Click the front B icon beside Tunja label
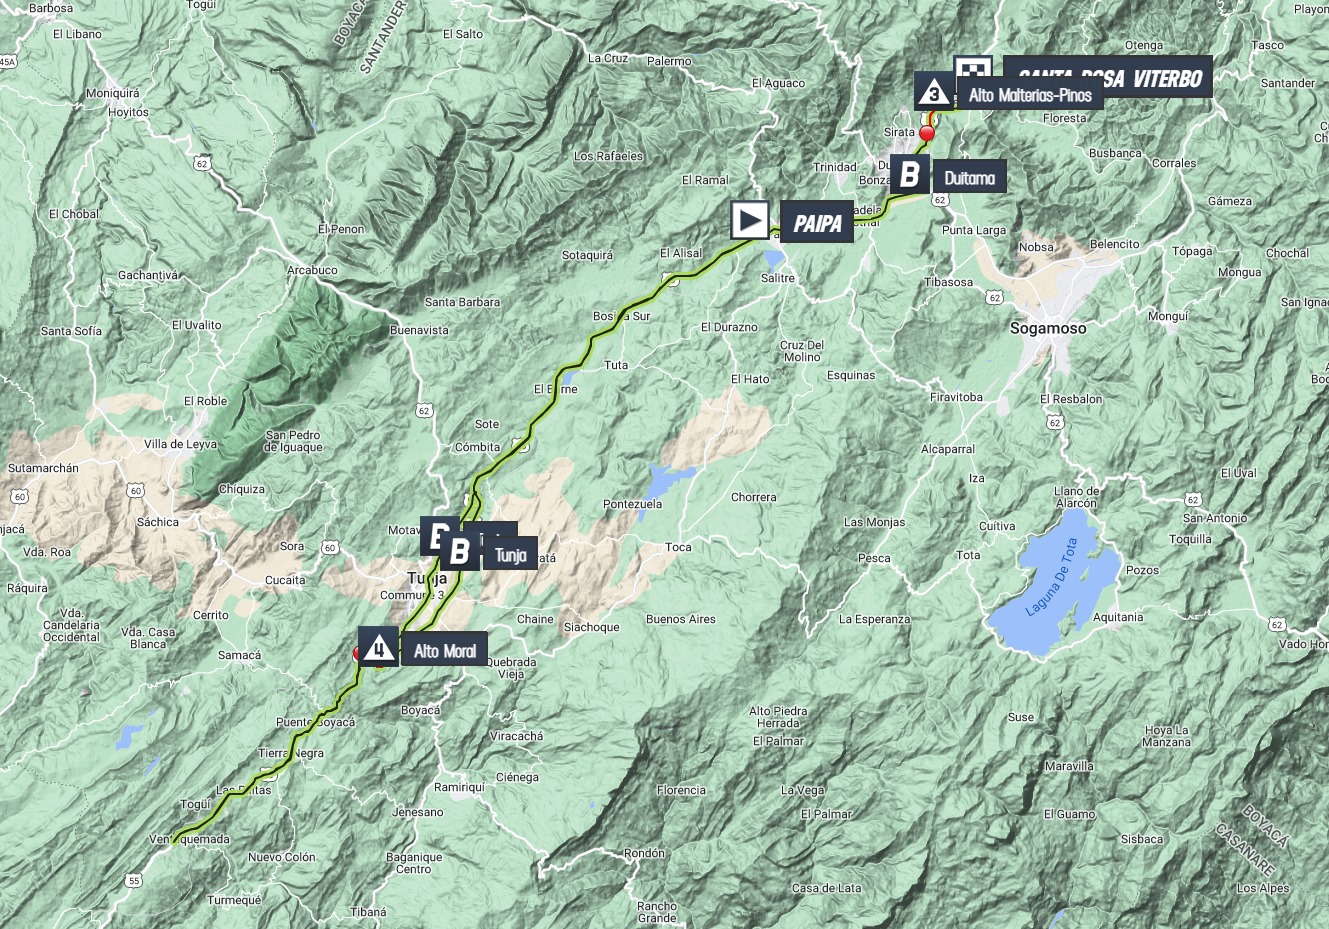Image resolution: width=1329 pixels, height=929 pixels. point(460,551)
